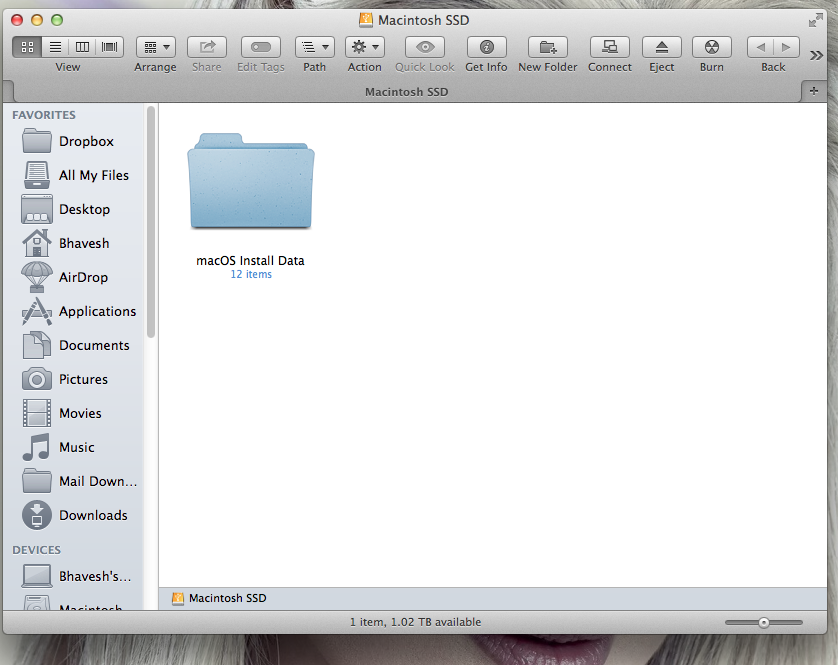Add a new tab with plus button
Viewport: 838px width, 665px height.
814,91
